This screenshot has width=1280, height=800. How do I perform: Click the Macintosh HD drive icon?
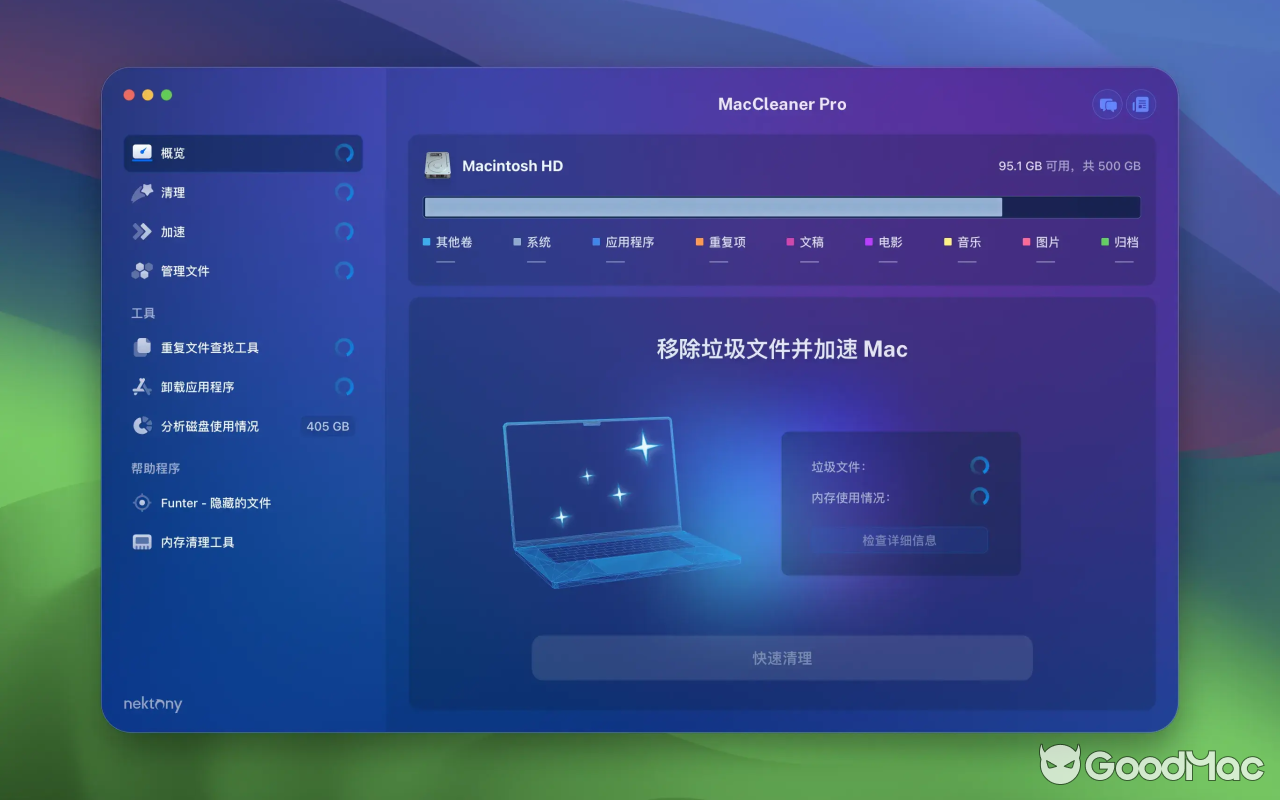point(436,165)
